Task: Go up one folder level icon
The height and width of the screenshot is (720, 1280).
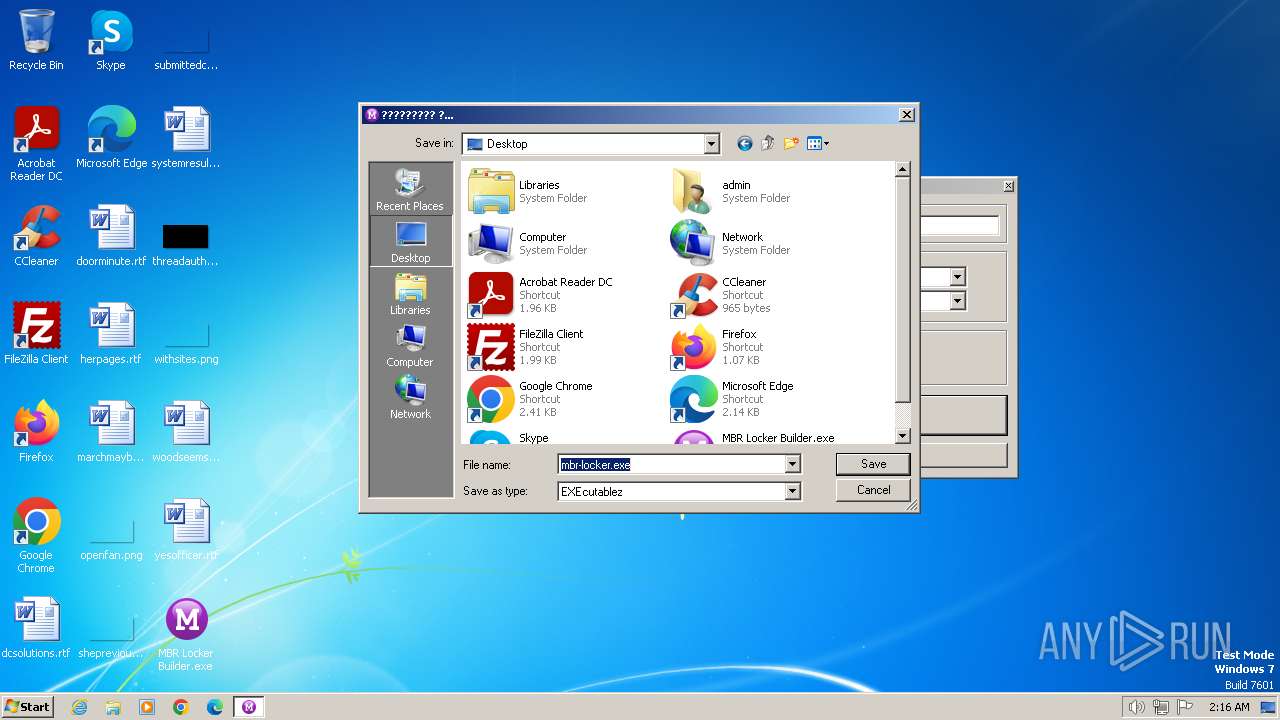Action: (768, 144)
